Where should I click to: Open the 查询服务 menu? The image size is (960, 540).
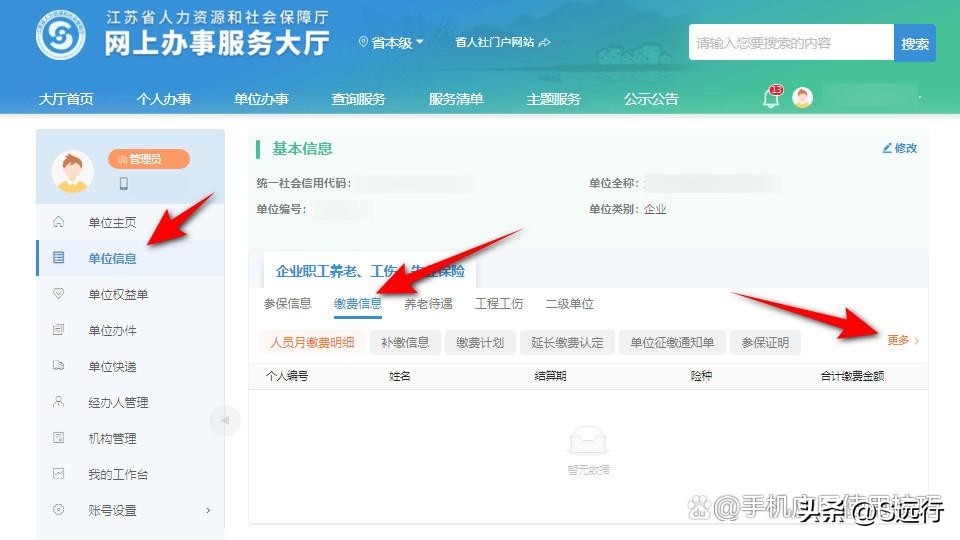358,99
